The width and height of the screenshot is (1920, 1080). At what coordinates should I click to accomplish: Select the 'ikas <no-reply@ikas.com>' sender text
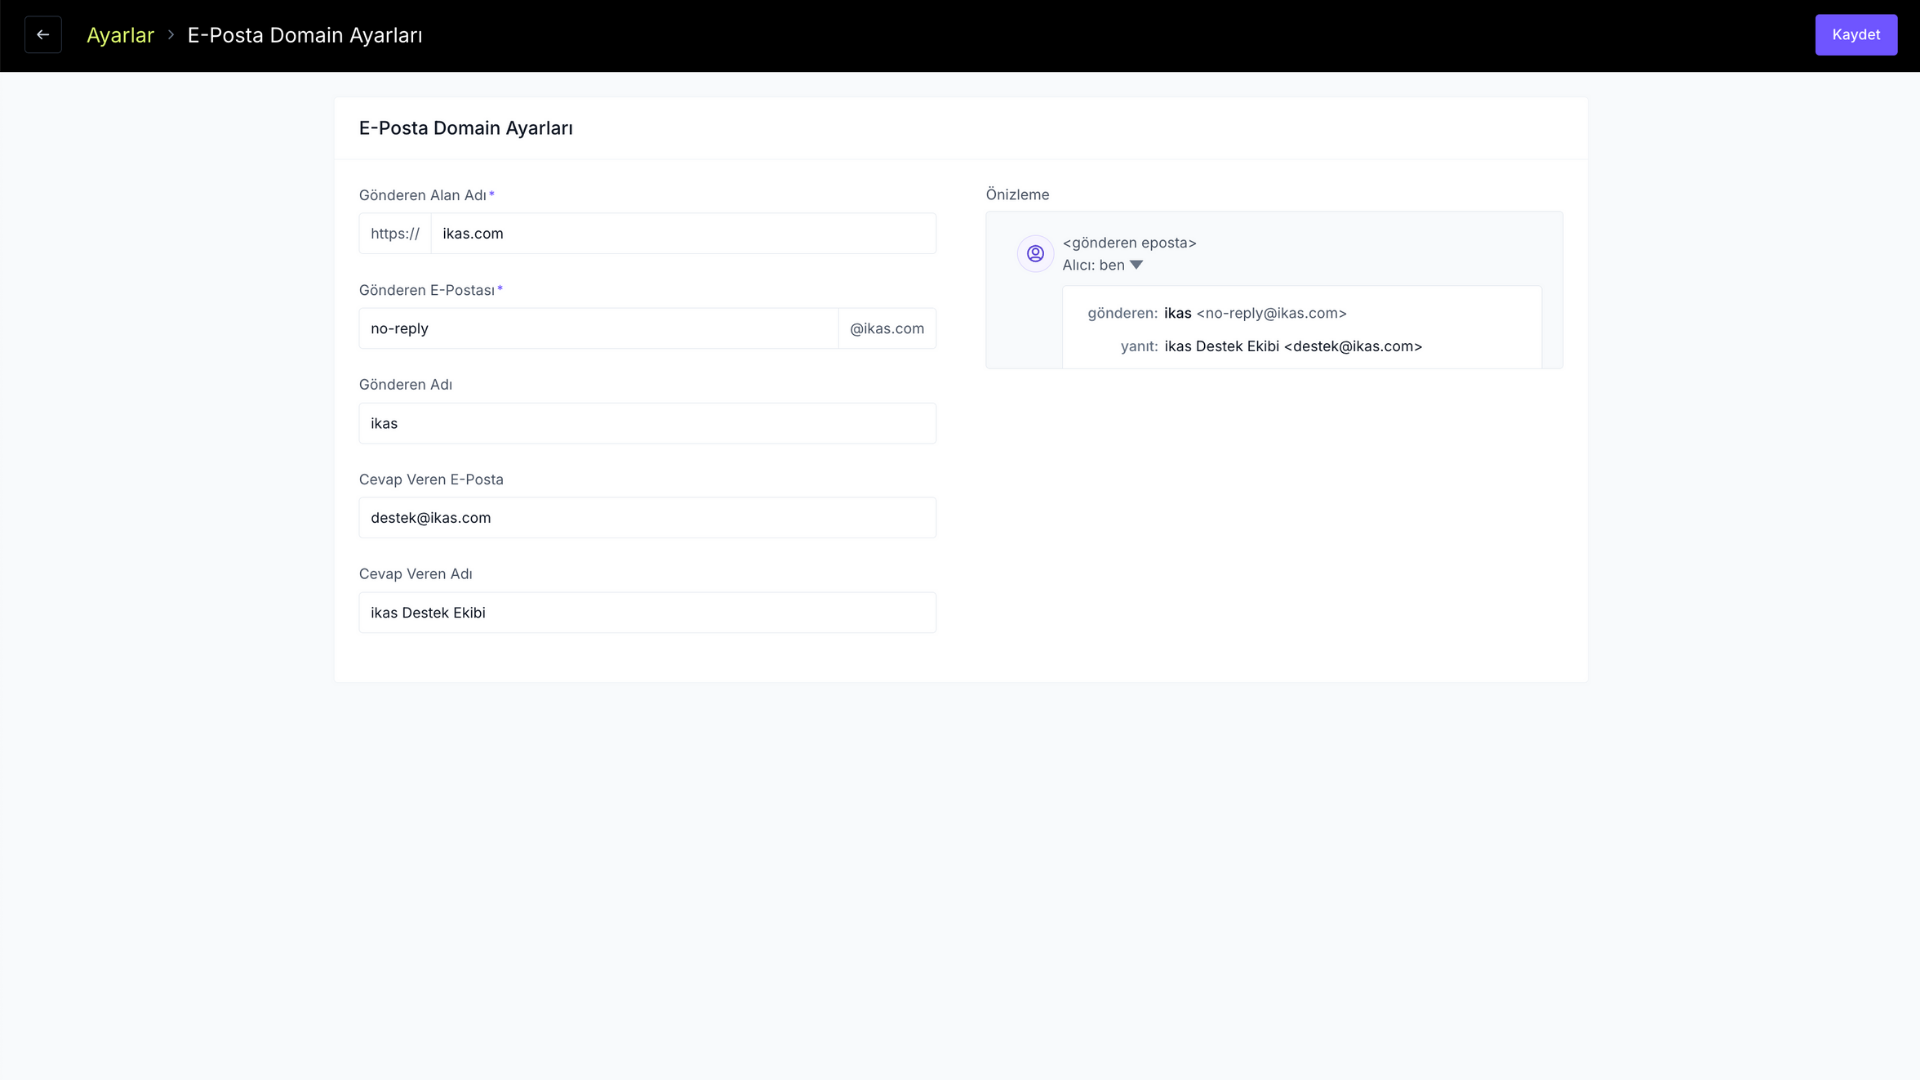[1255, 313]
